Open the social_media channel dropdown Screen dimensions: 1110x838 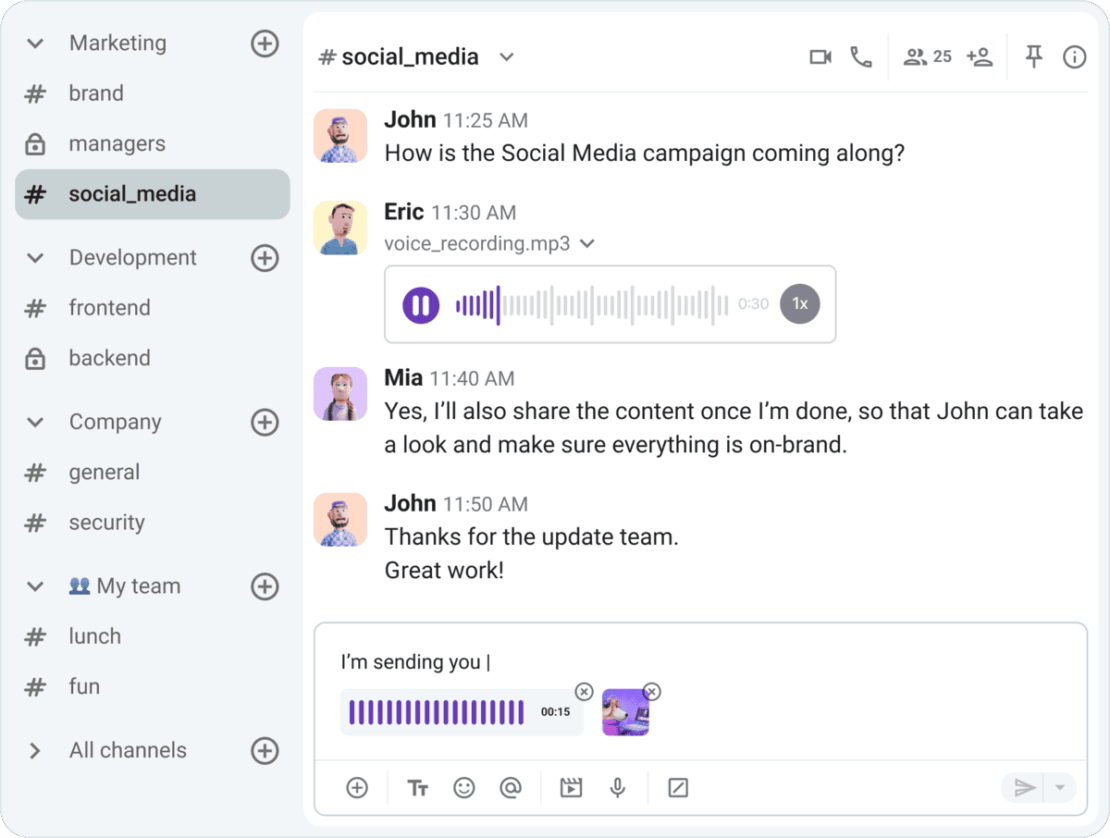pos(507,57)
